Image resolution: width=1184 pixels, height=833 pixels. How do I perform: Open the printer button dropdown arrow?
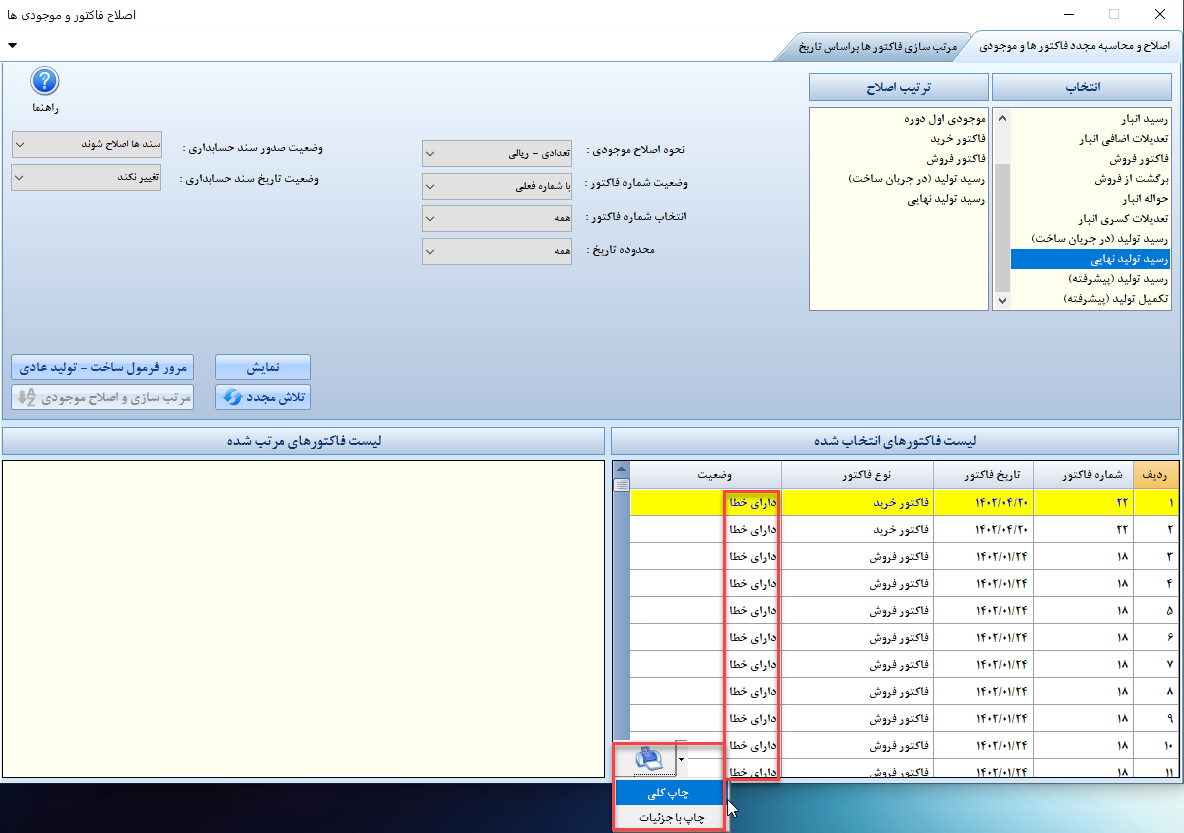682,759
